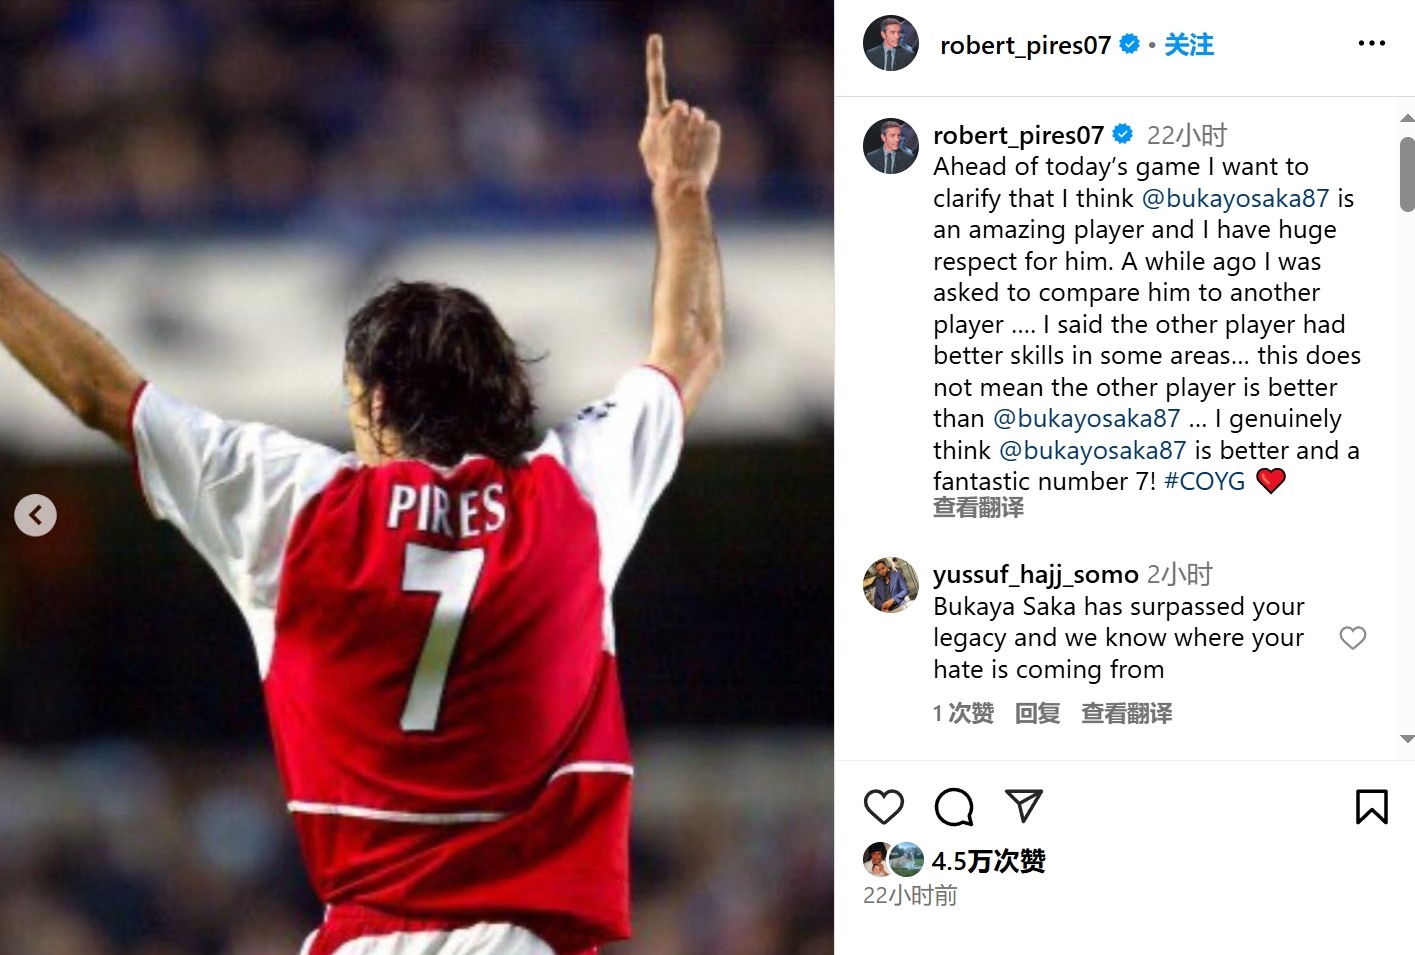Open the yussuf_hajj_somo username link
This screenshot has width=1415, height=955.
(x=1035, y=574)
